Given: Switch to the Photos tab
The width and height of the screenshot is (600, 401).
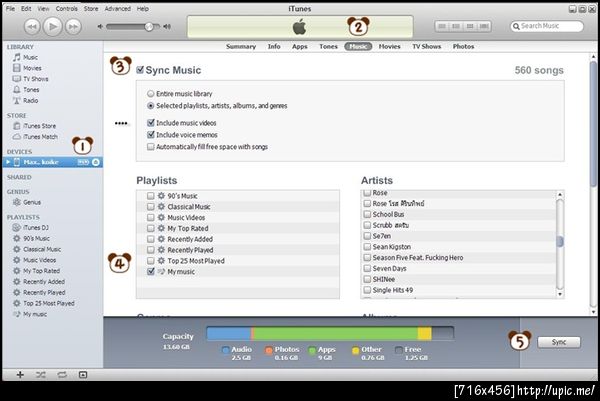Looking at the screenshot, I should point(463,46).
